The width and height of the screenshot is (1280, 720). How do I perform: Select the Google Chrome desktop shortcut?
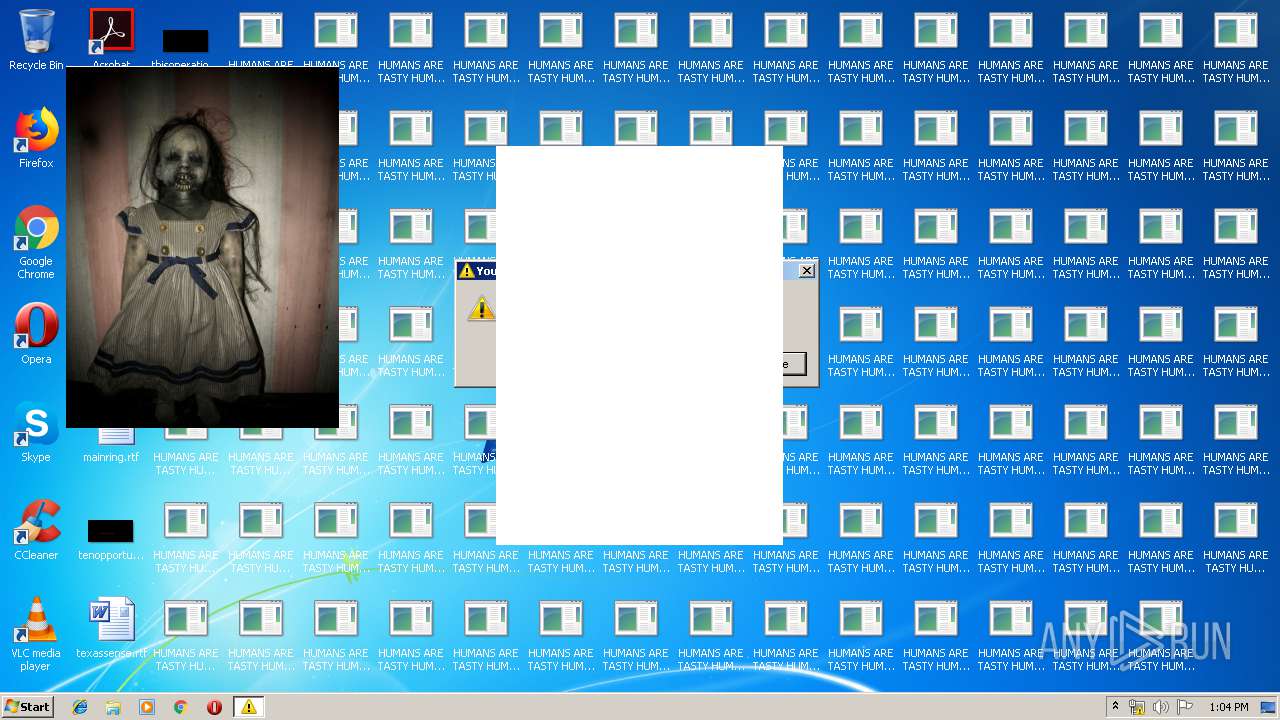[36, 243]
